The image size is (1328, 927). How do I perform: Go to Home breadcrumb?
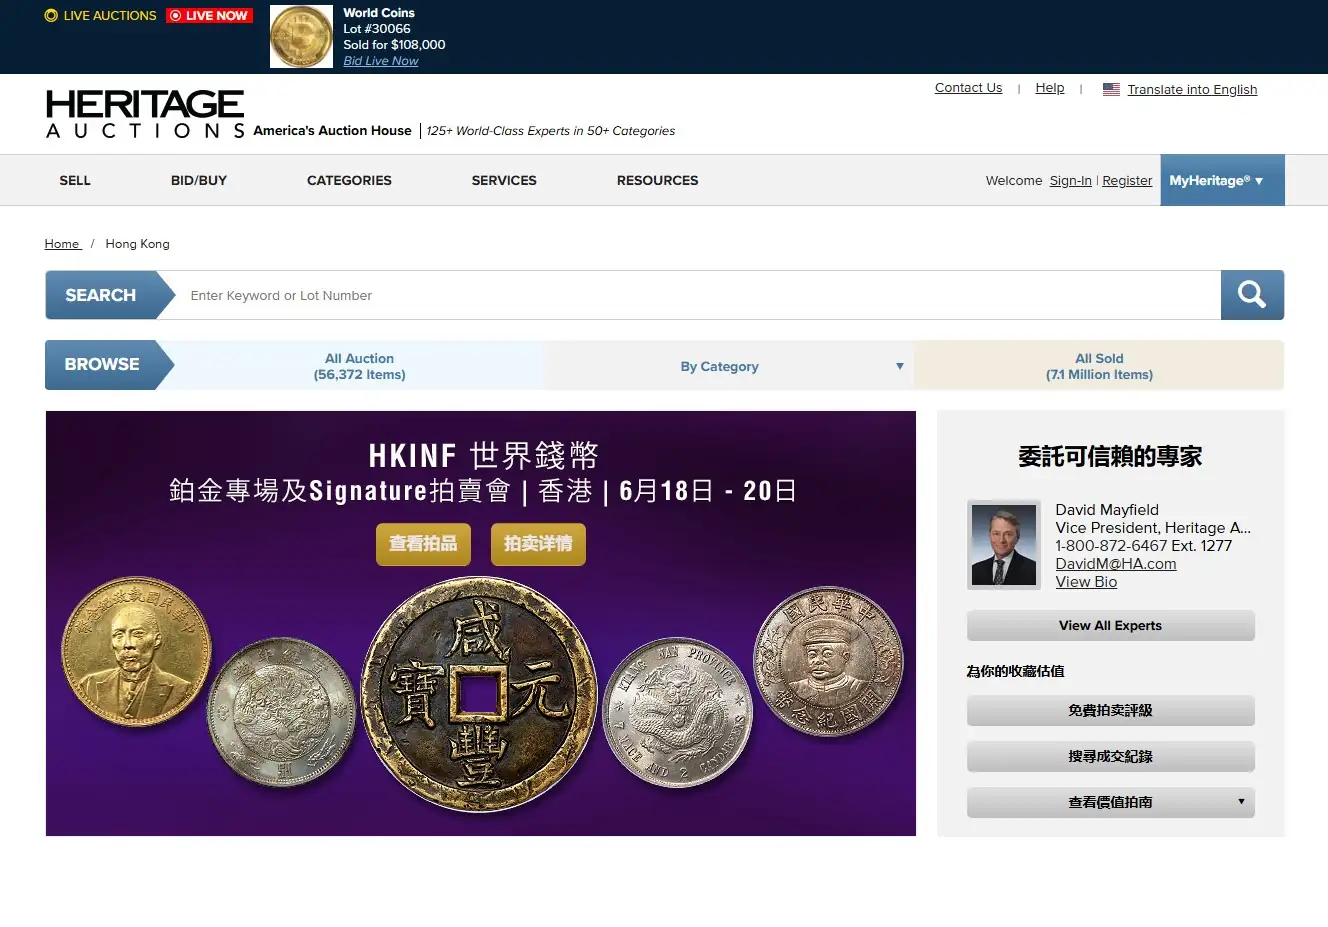pyautogui.click(x=62, y=243)
